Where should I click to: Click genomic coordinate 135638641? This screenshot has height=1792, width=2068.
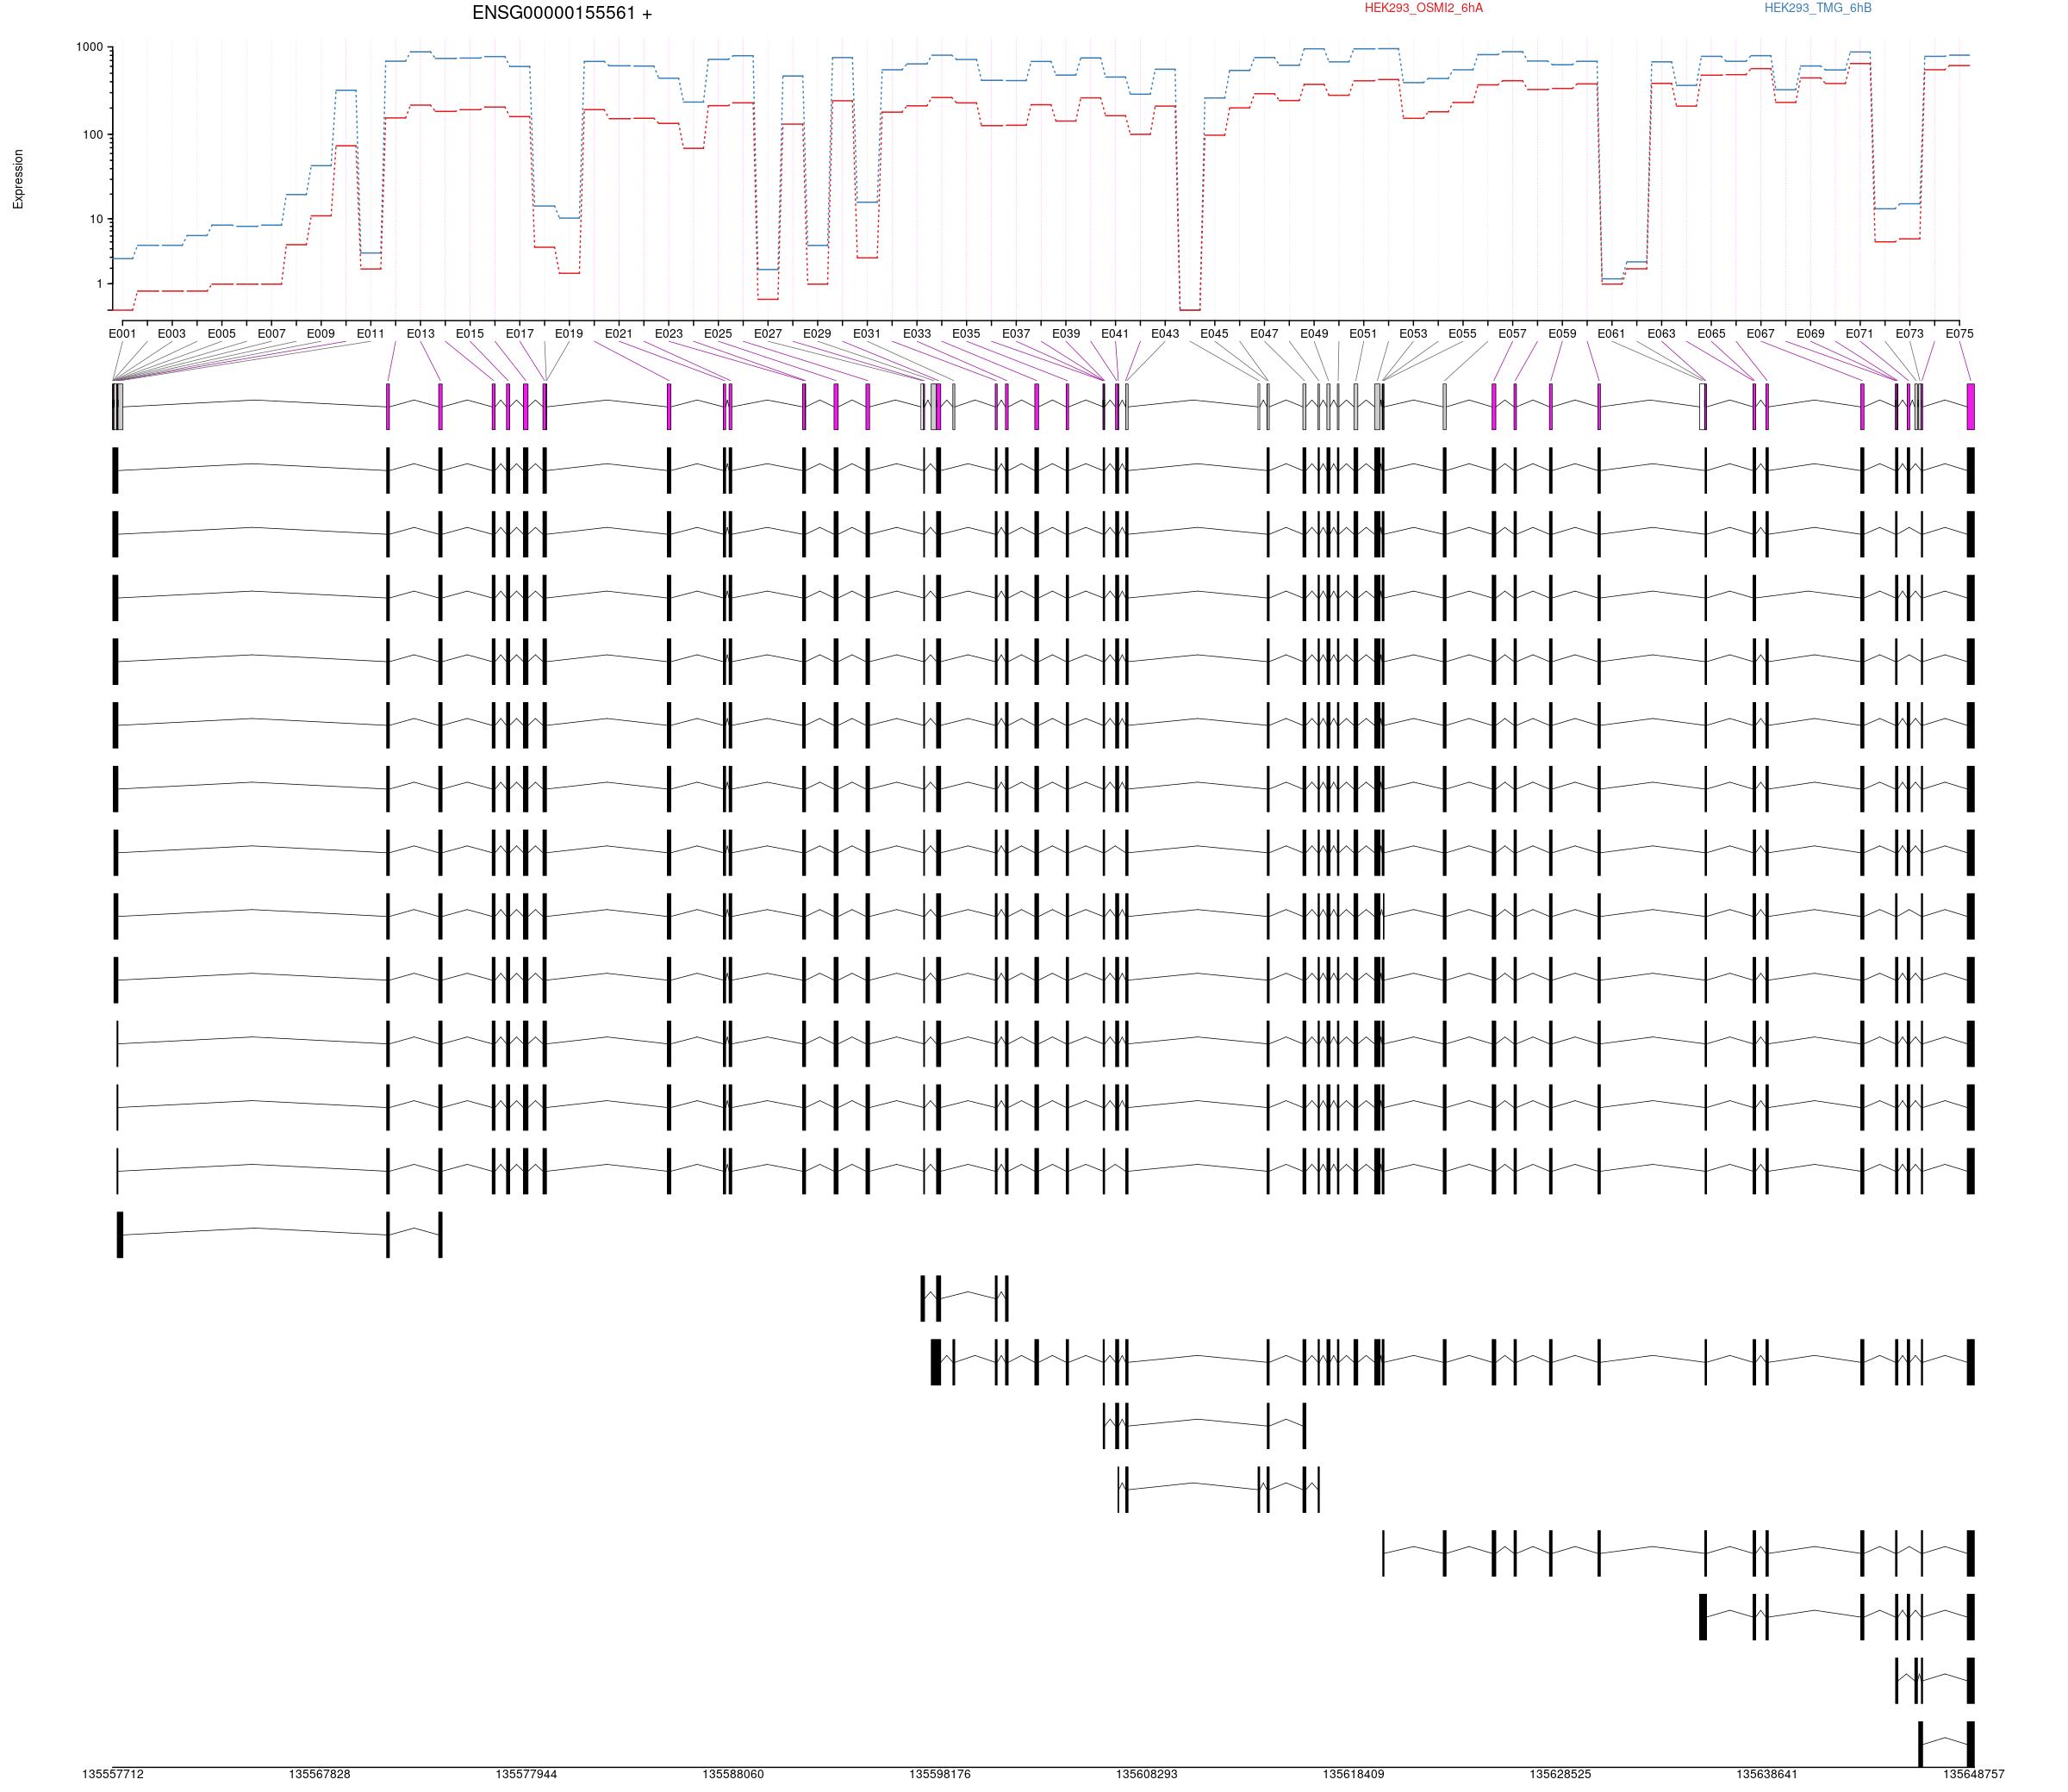point(1767,1774)
